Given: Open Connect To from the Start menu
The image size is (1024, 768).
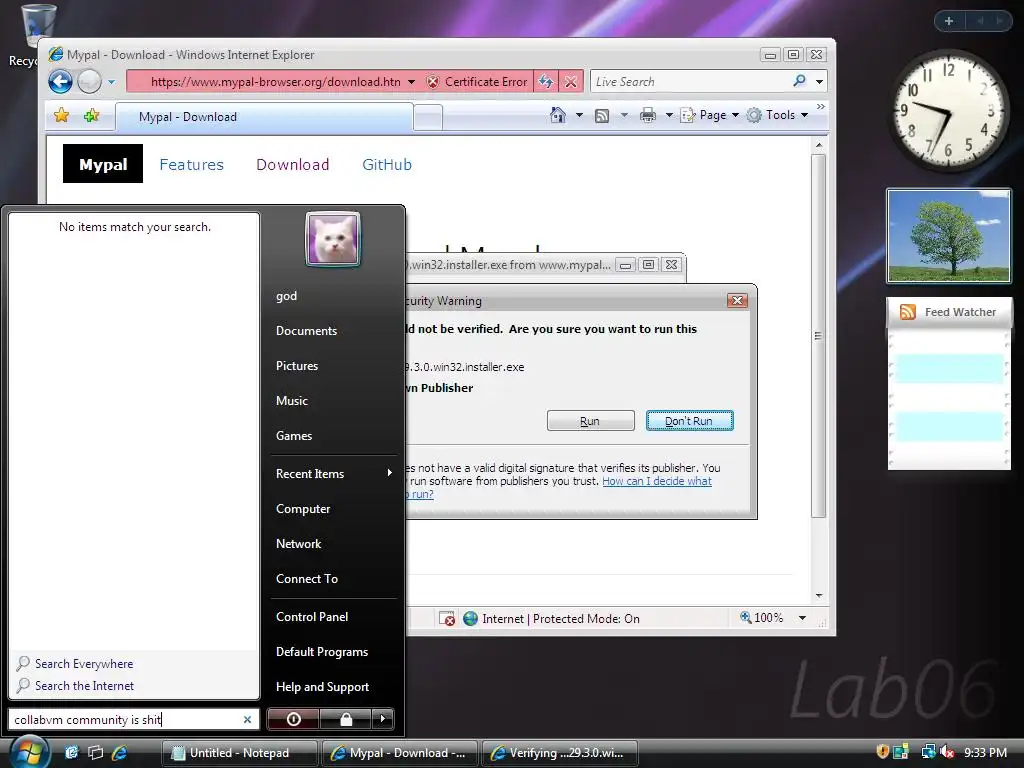Looking at the screenshot, I should (306, 579).
